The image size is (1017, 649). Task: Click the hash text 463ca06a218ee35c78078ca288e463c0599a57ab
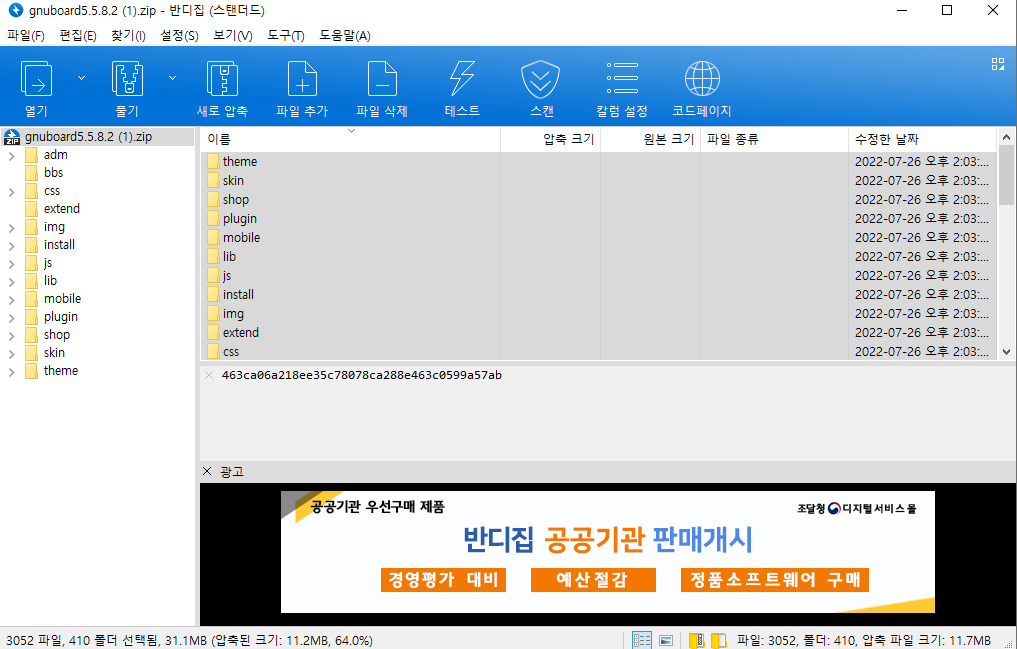tap(361, 375)
